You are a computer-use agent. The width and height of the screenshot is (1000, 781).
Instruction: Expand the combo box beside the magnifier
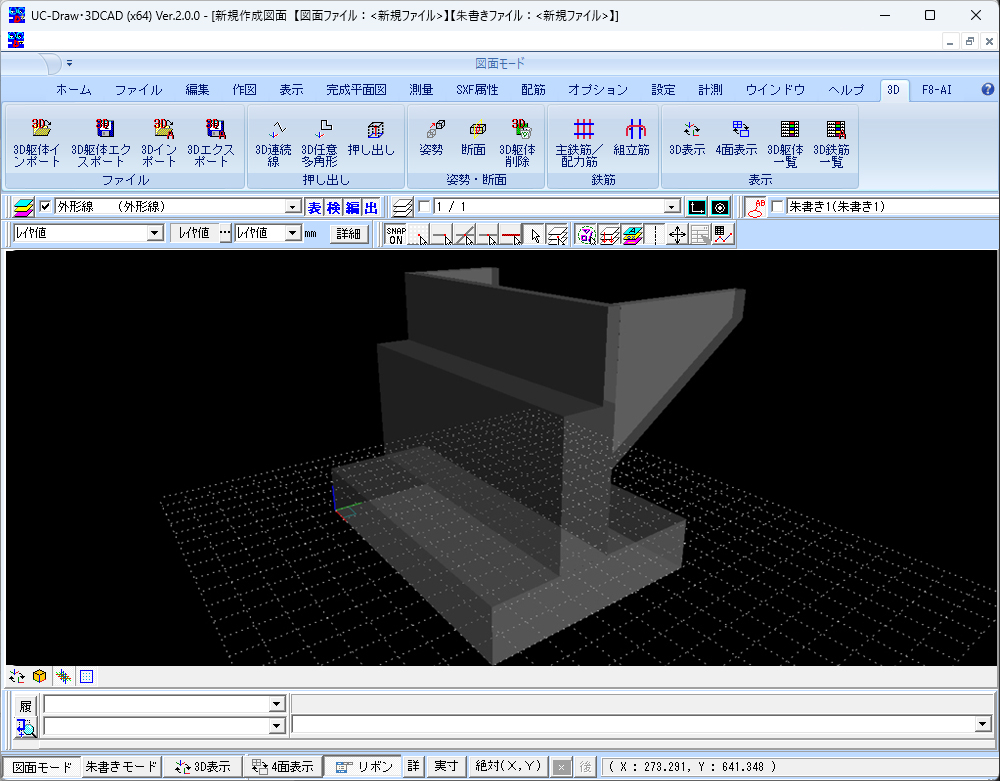tap(276, 726)
